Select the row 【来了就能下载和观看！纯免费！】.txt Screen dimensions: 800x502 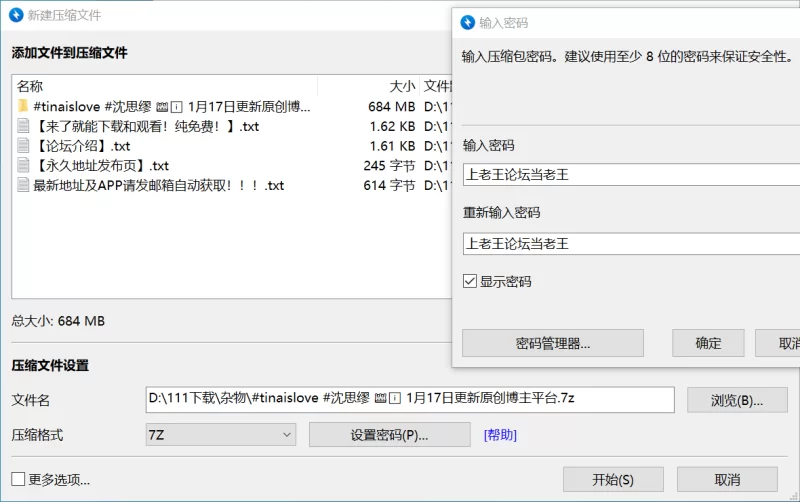coord(146,126)
